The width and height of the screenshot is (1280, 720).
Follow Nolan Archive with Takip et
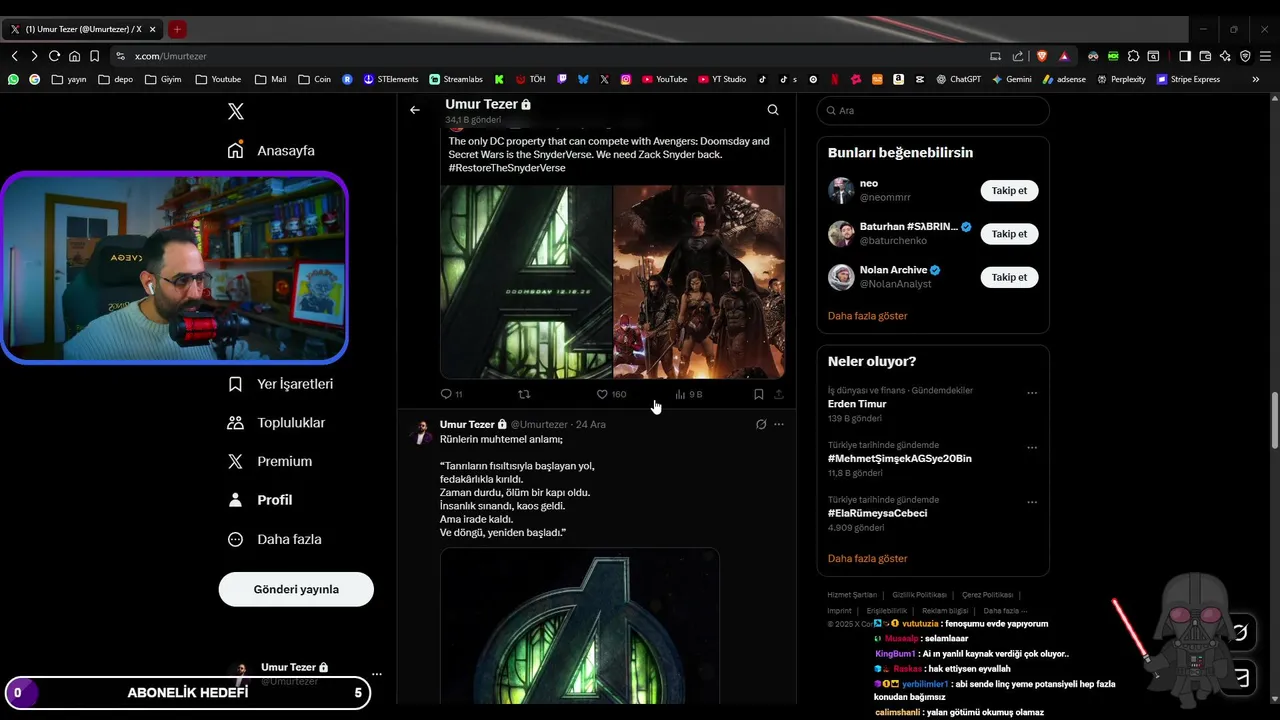point(1009,277)
